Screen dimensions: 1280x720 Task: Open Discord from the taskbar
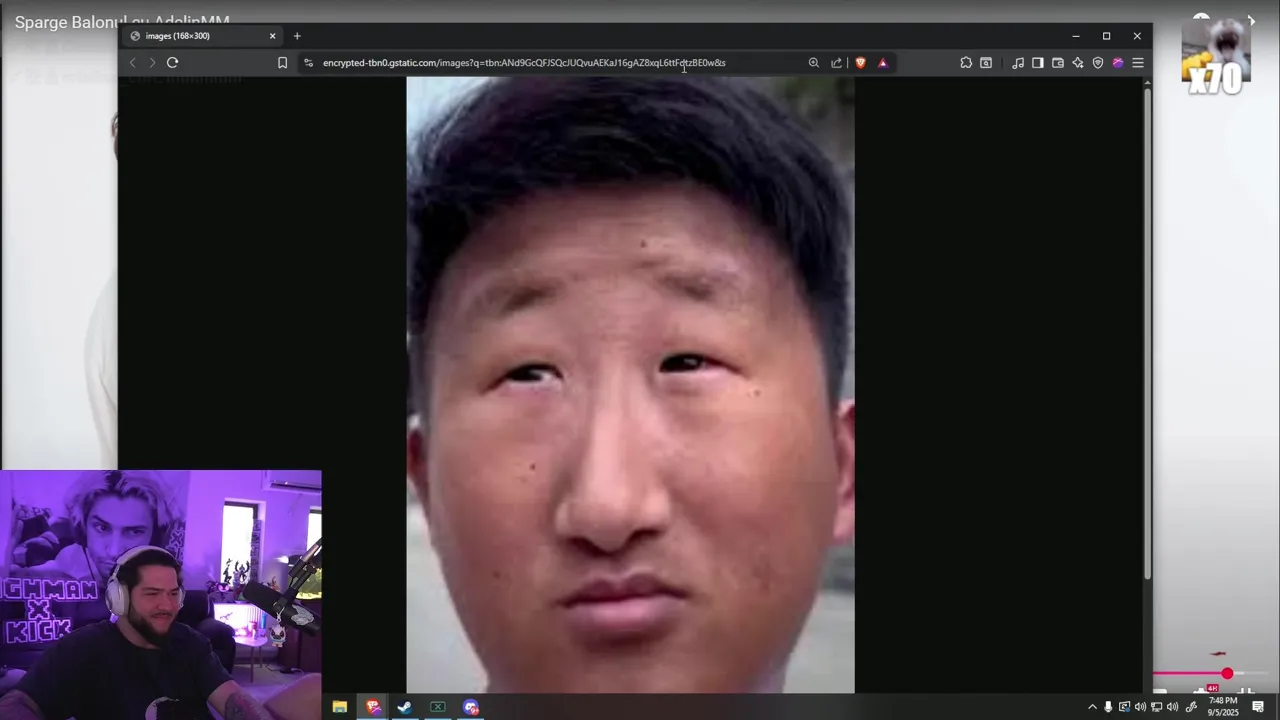[471, 707]
